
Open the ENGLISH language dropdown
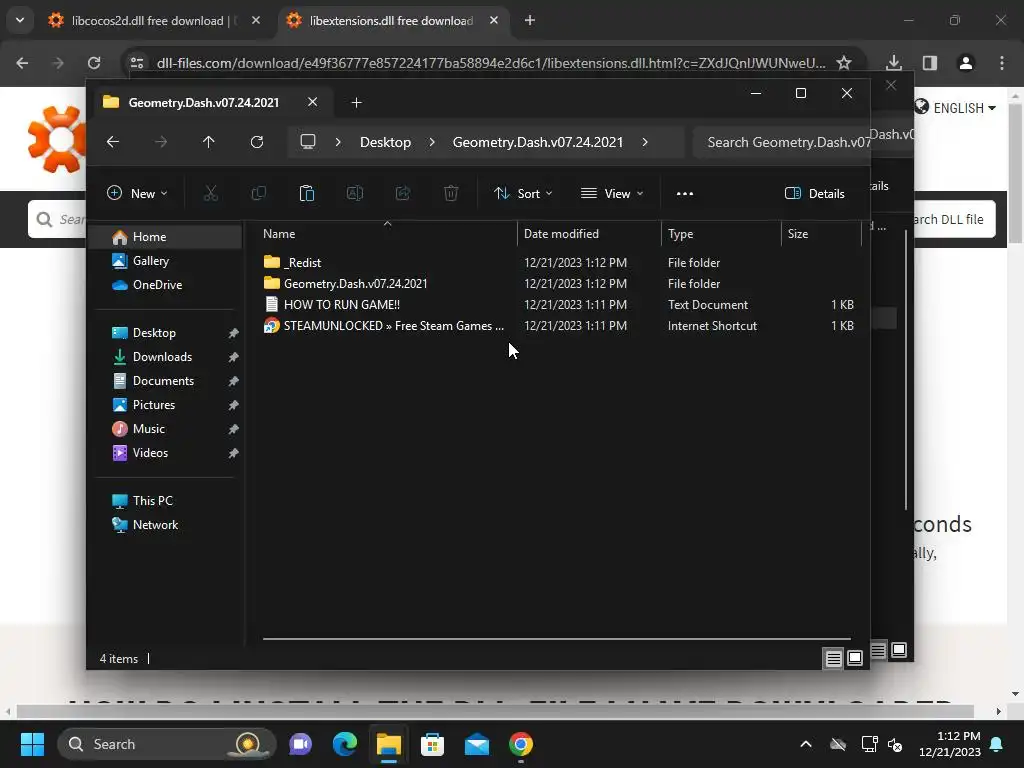click(x=955, y=108)
